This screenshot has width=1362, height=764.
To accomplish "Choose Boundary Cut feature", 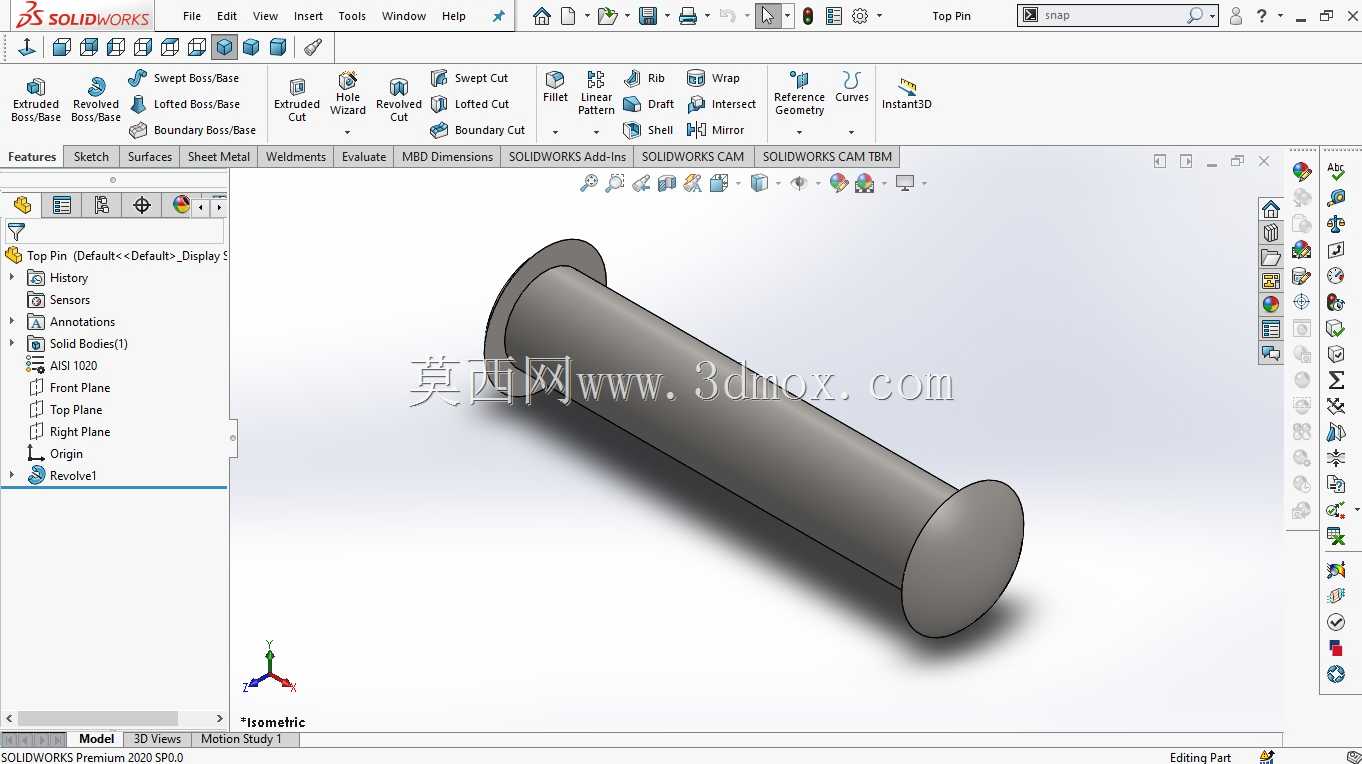I will tap(478, 130).
